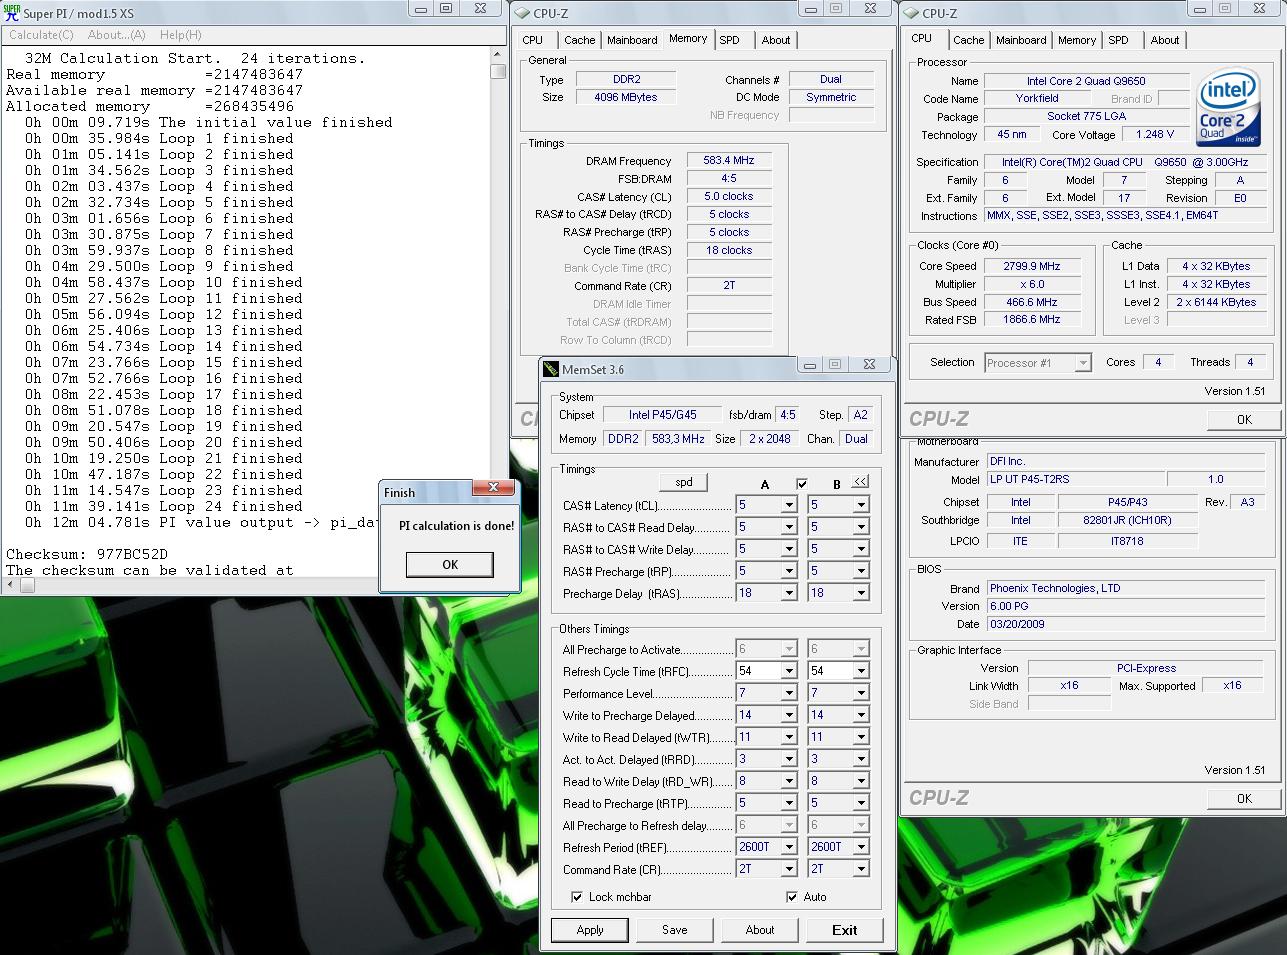Click the Super PI title bar icon
This screenshot has width=1287, height=955.
11,12
